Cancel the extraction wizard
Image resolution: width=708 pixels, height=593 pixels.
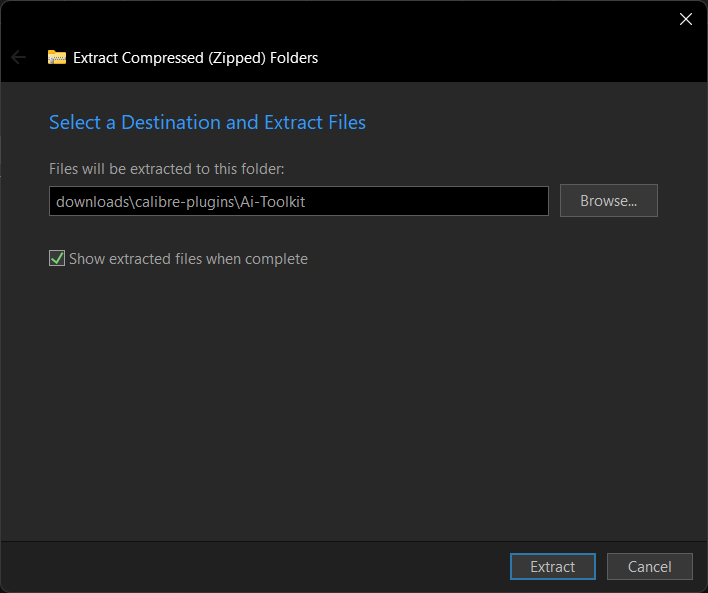(x=649, y=566)
